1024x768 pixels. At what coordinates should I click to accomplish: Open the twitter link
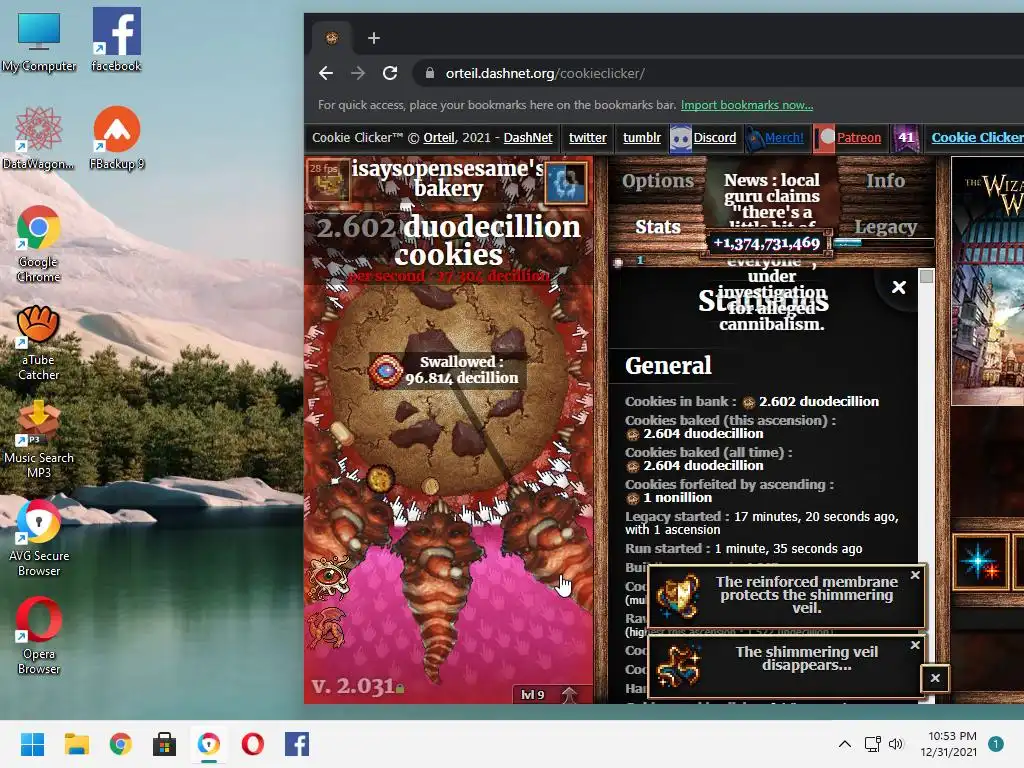[x=587, y=138]
